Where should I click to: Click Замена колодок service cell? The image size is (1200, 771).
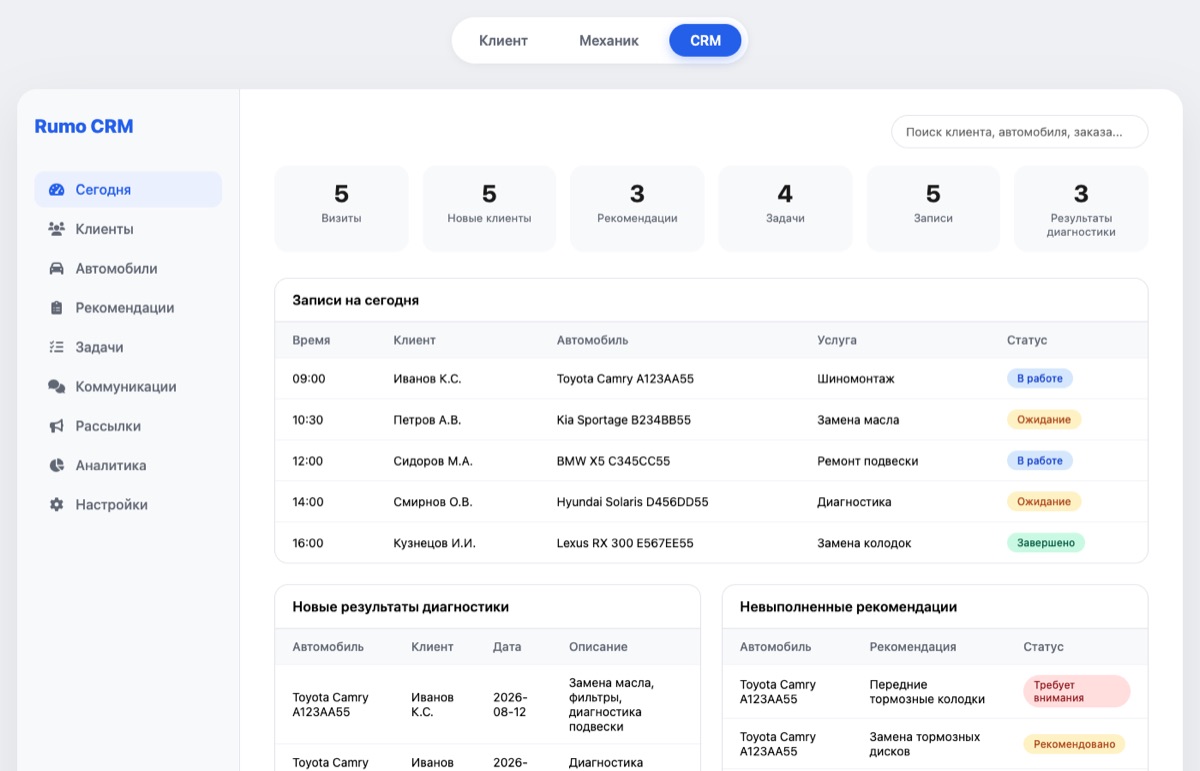tap(864, 543)
